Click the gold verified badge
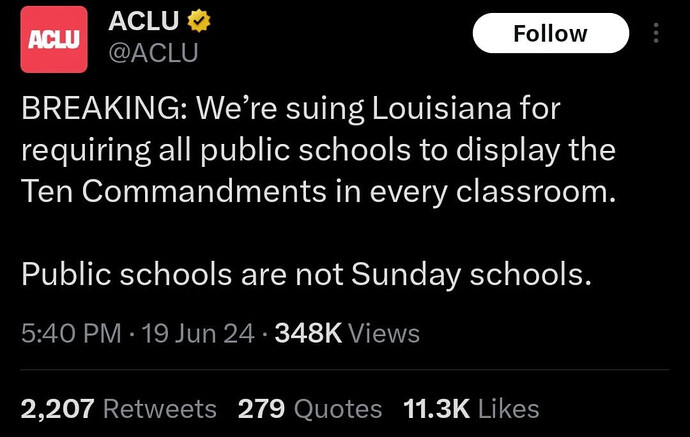690x437 pixels. [199, 22]
